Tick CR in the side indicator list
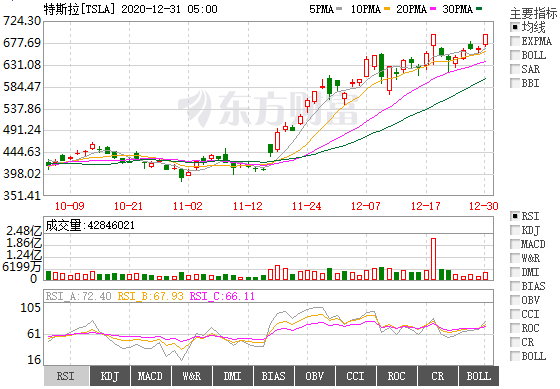This screenshot has height=389, width=560. click(x=515, y=342)
